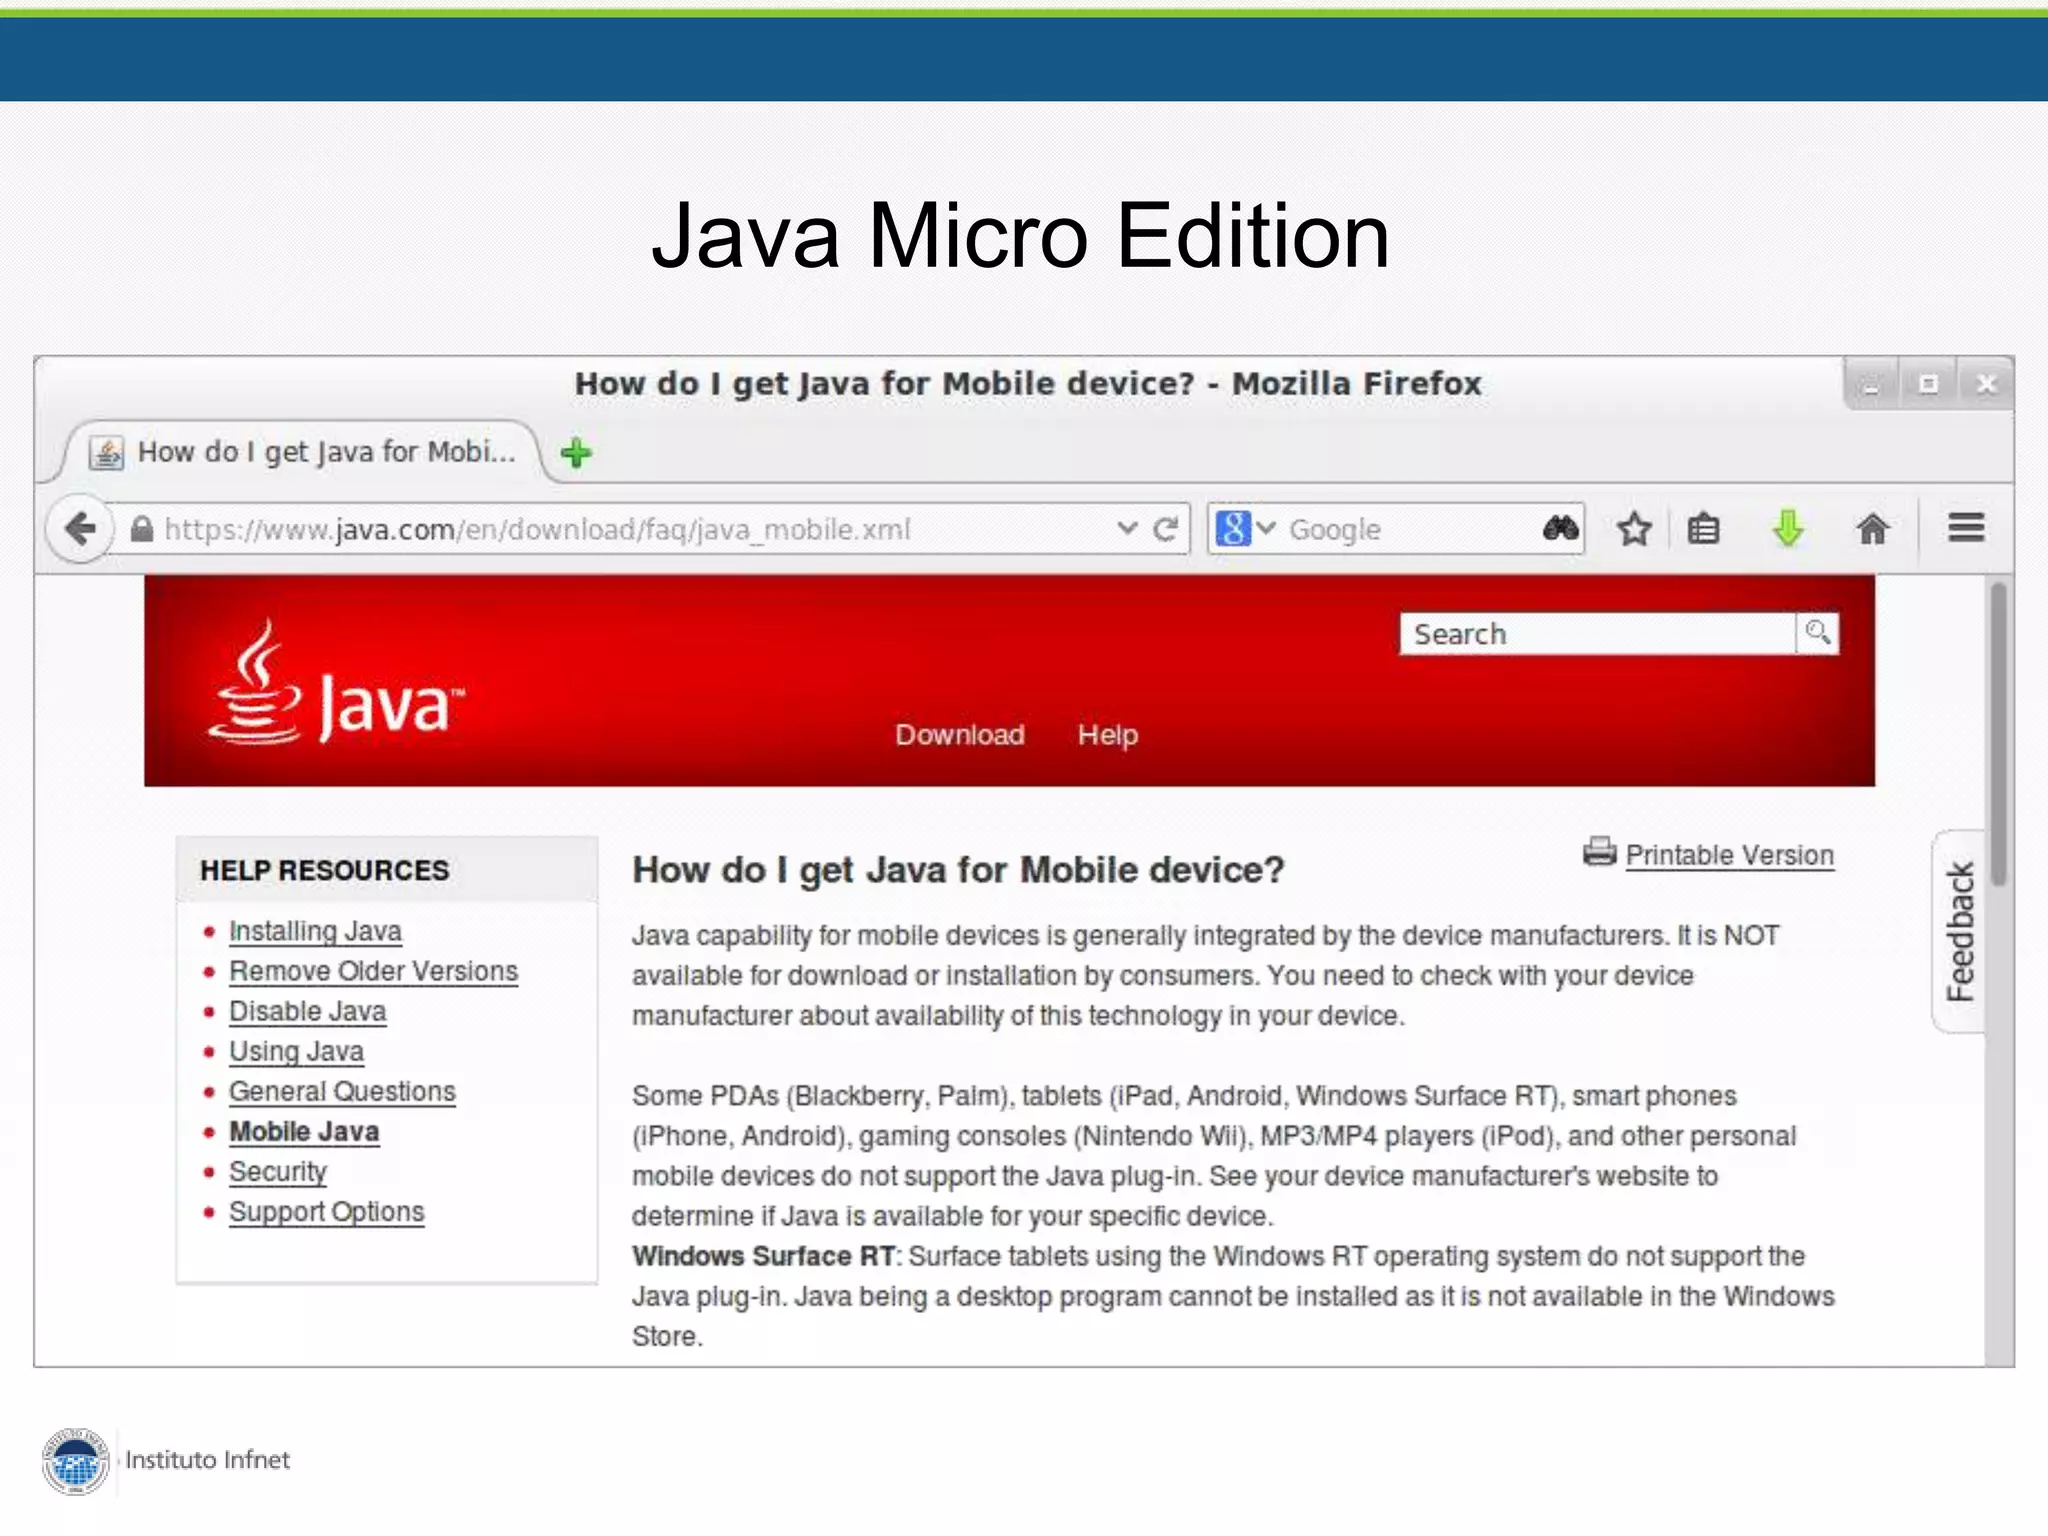This screenshot has height=1536, width=2048.
Task: Close the Firefox window
Action: [1986, 385]
